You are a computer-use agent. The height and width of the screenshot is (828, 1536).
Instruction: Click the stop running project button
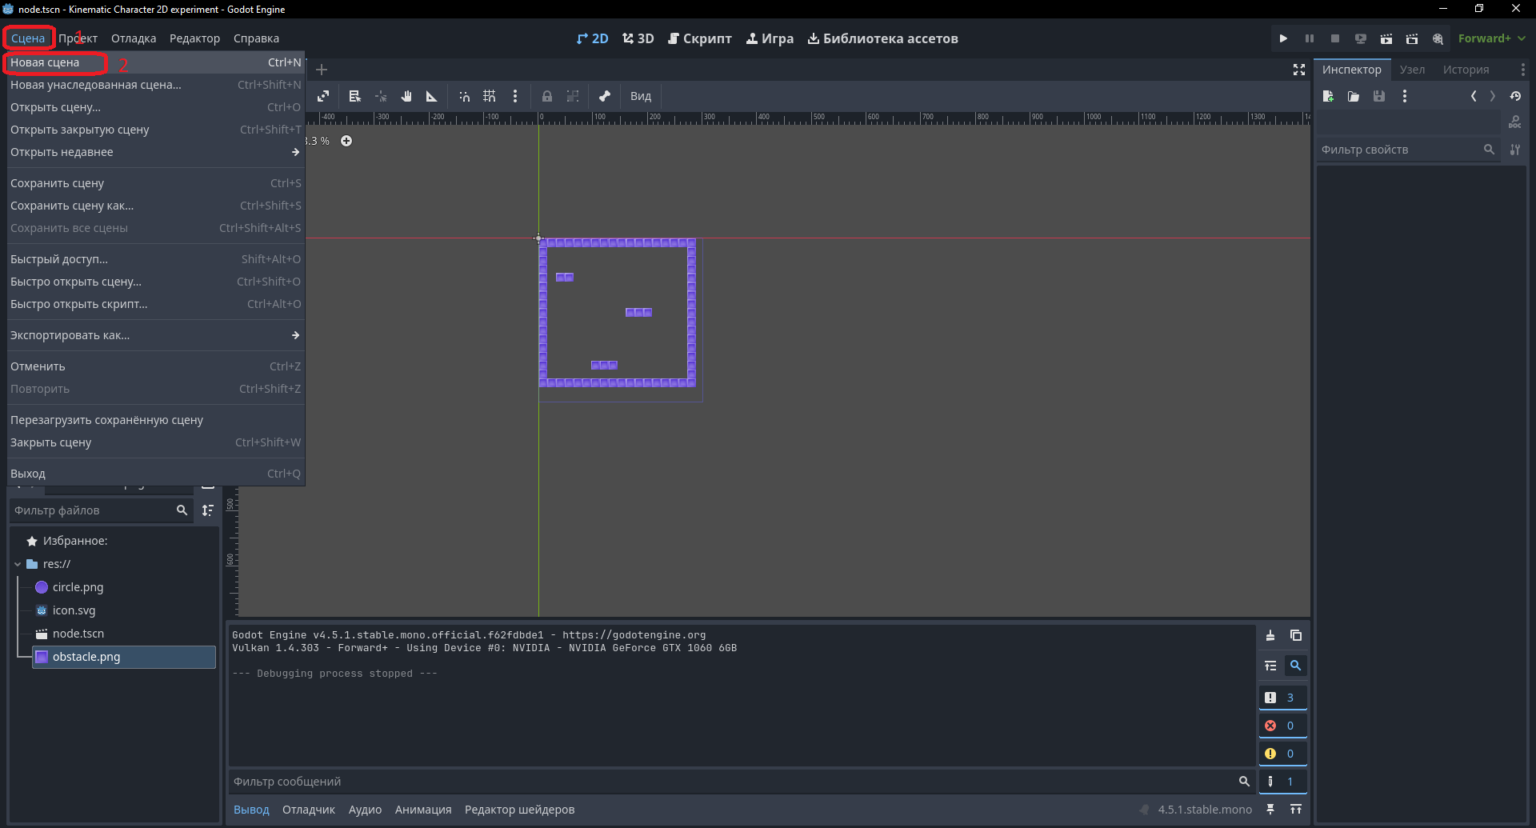[1335, 39]
